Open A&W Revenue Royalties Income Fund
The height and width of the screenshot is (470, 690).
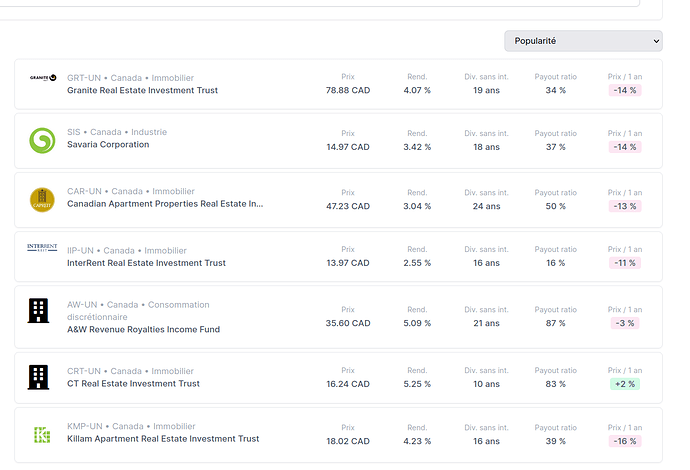click(x=143, y=329)
